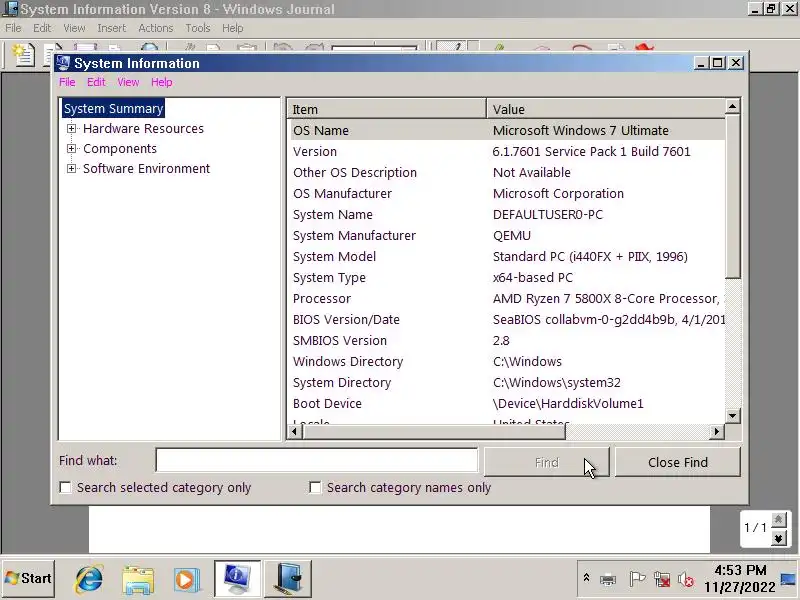Select the Version row
The width and height of the screenshot is (800, 600).
click(x=507, y=152)
